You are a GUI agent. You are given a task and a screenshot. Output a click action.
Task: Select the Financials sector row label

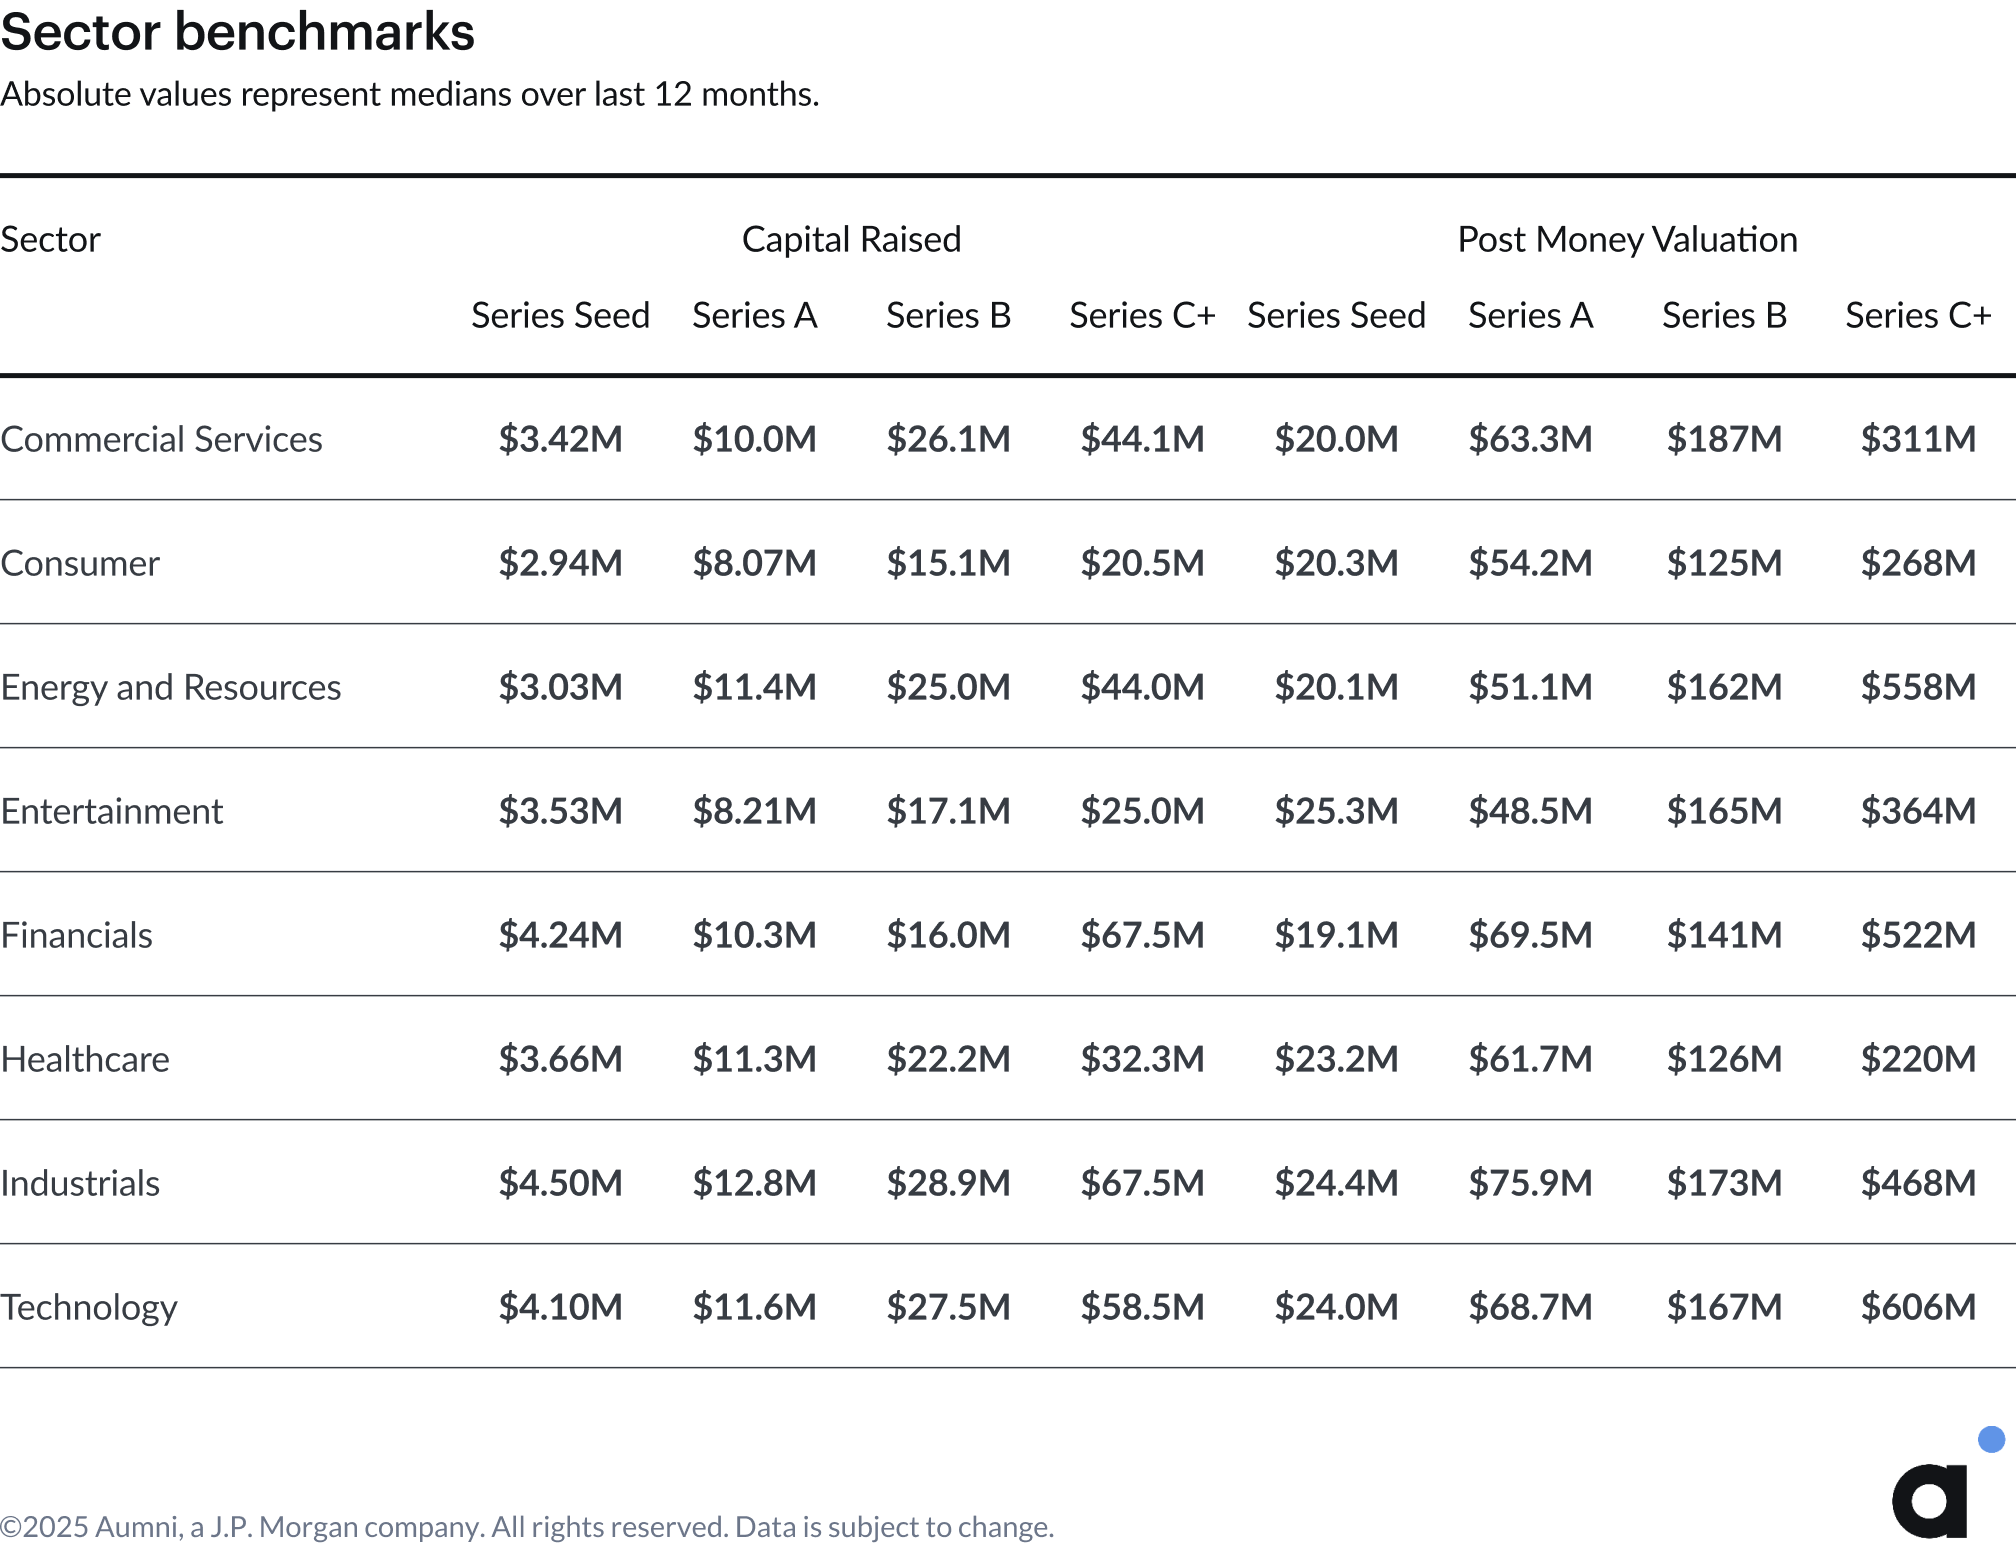point(76,935)
